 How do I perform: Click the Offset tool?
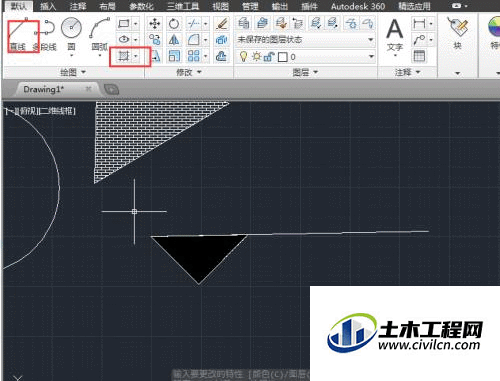221,56
